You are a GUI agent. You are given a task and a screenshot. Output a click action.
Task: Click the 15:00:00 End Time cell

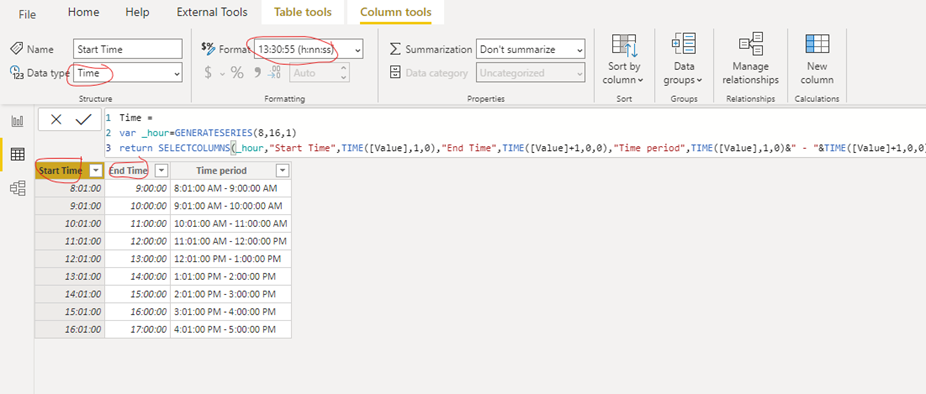[x=138, y=294]
